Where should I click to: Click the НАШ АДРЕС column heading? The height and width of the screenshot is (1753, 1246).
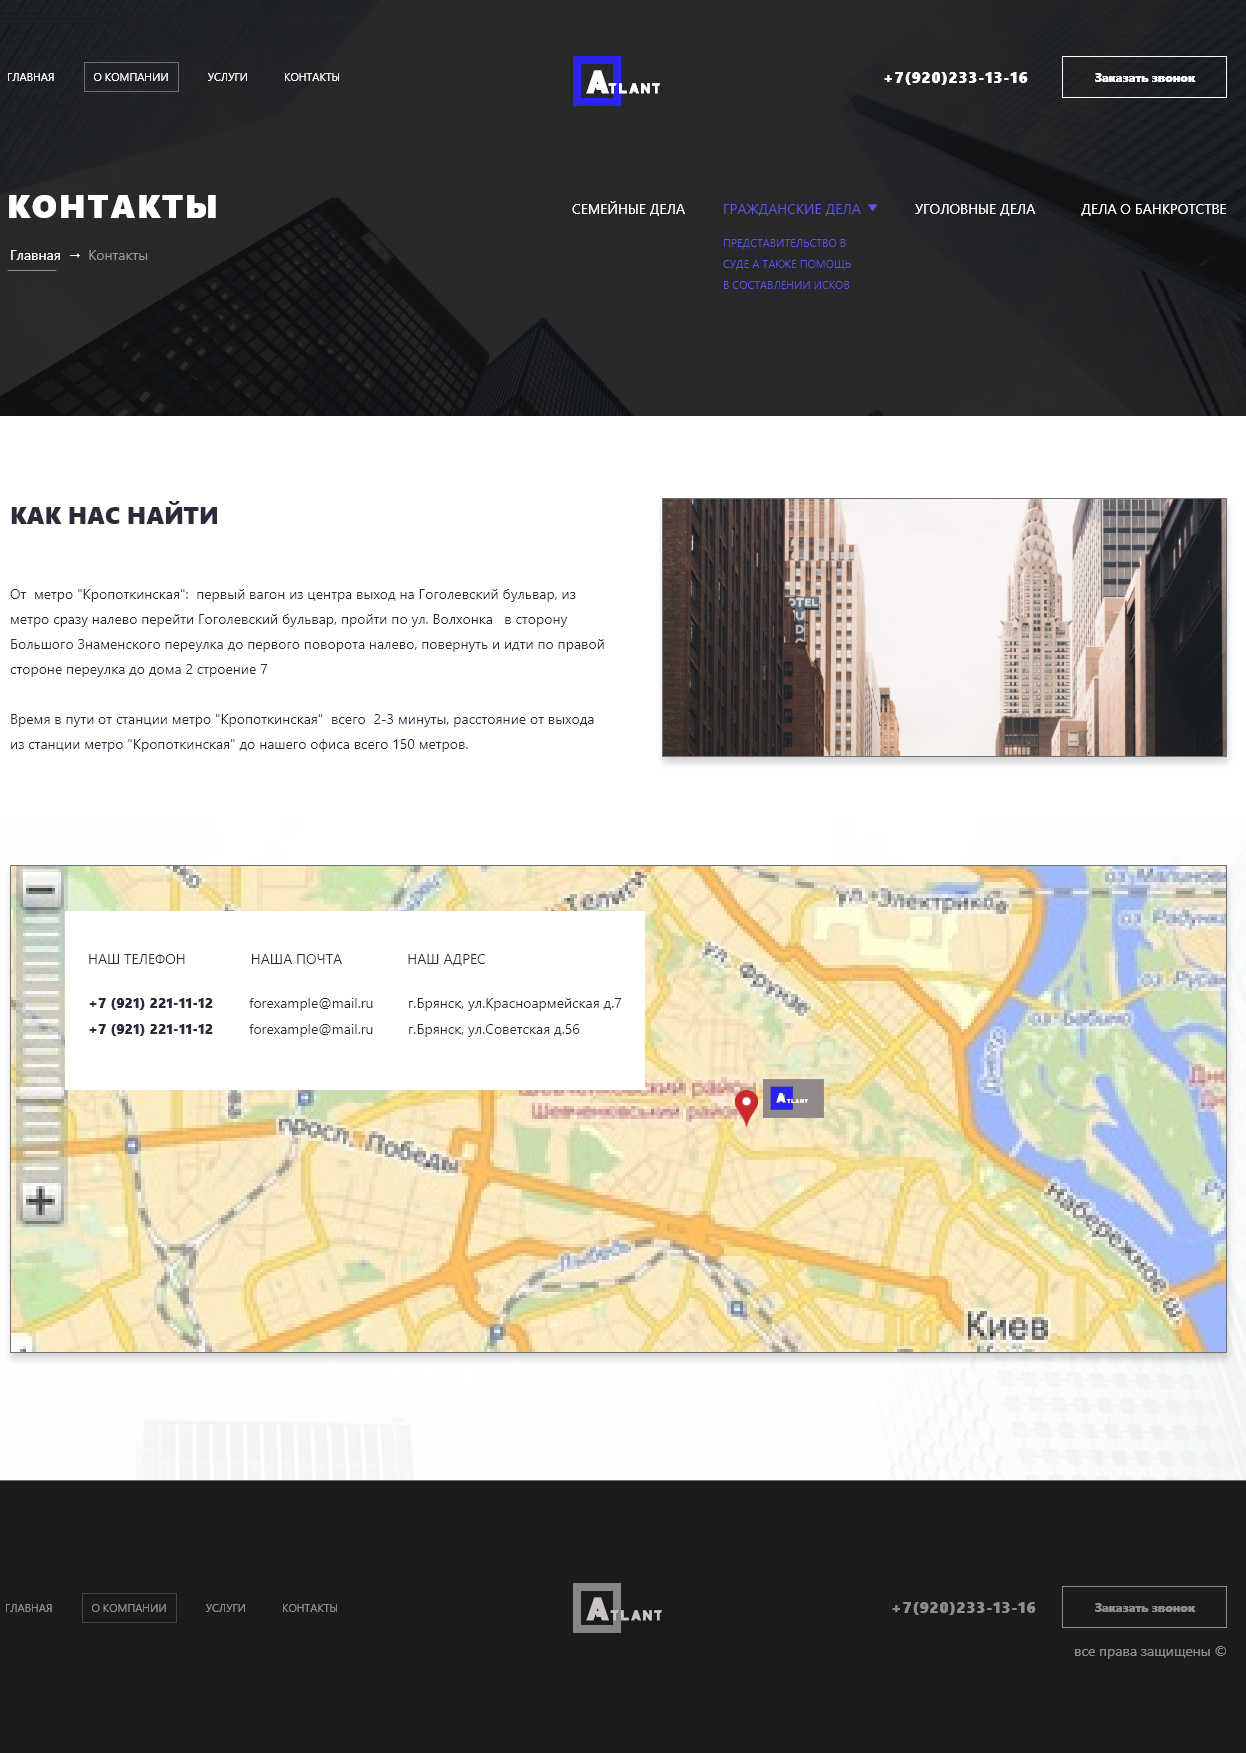(446, 959)
